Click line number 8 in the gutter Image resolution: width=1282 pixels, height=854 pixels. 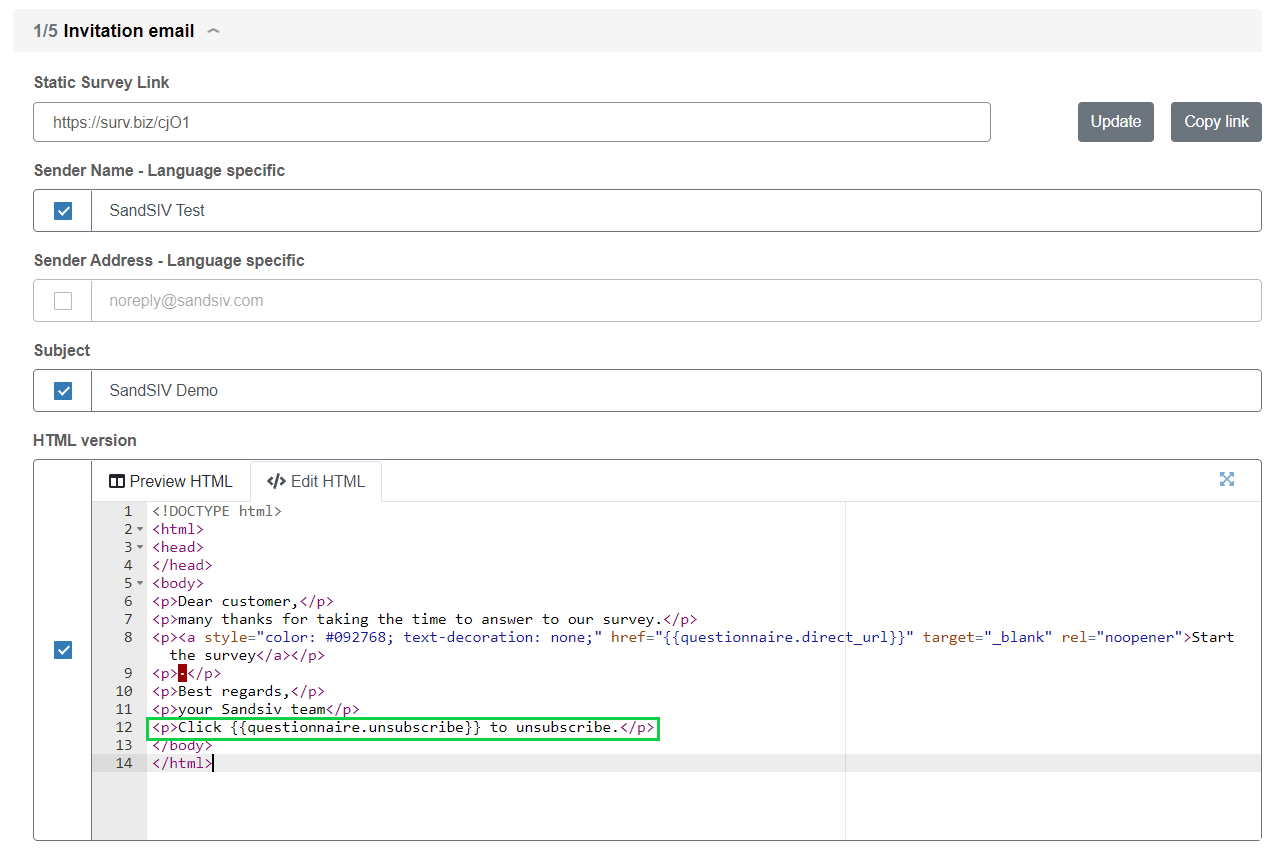(128, 637)
